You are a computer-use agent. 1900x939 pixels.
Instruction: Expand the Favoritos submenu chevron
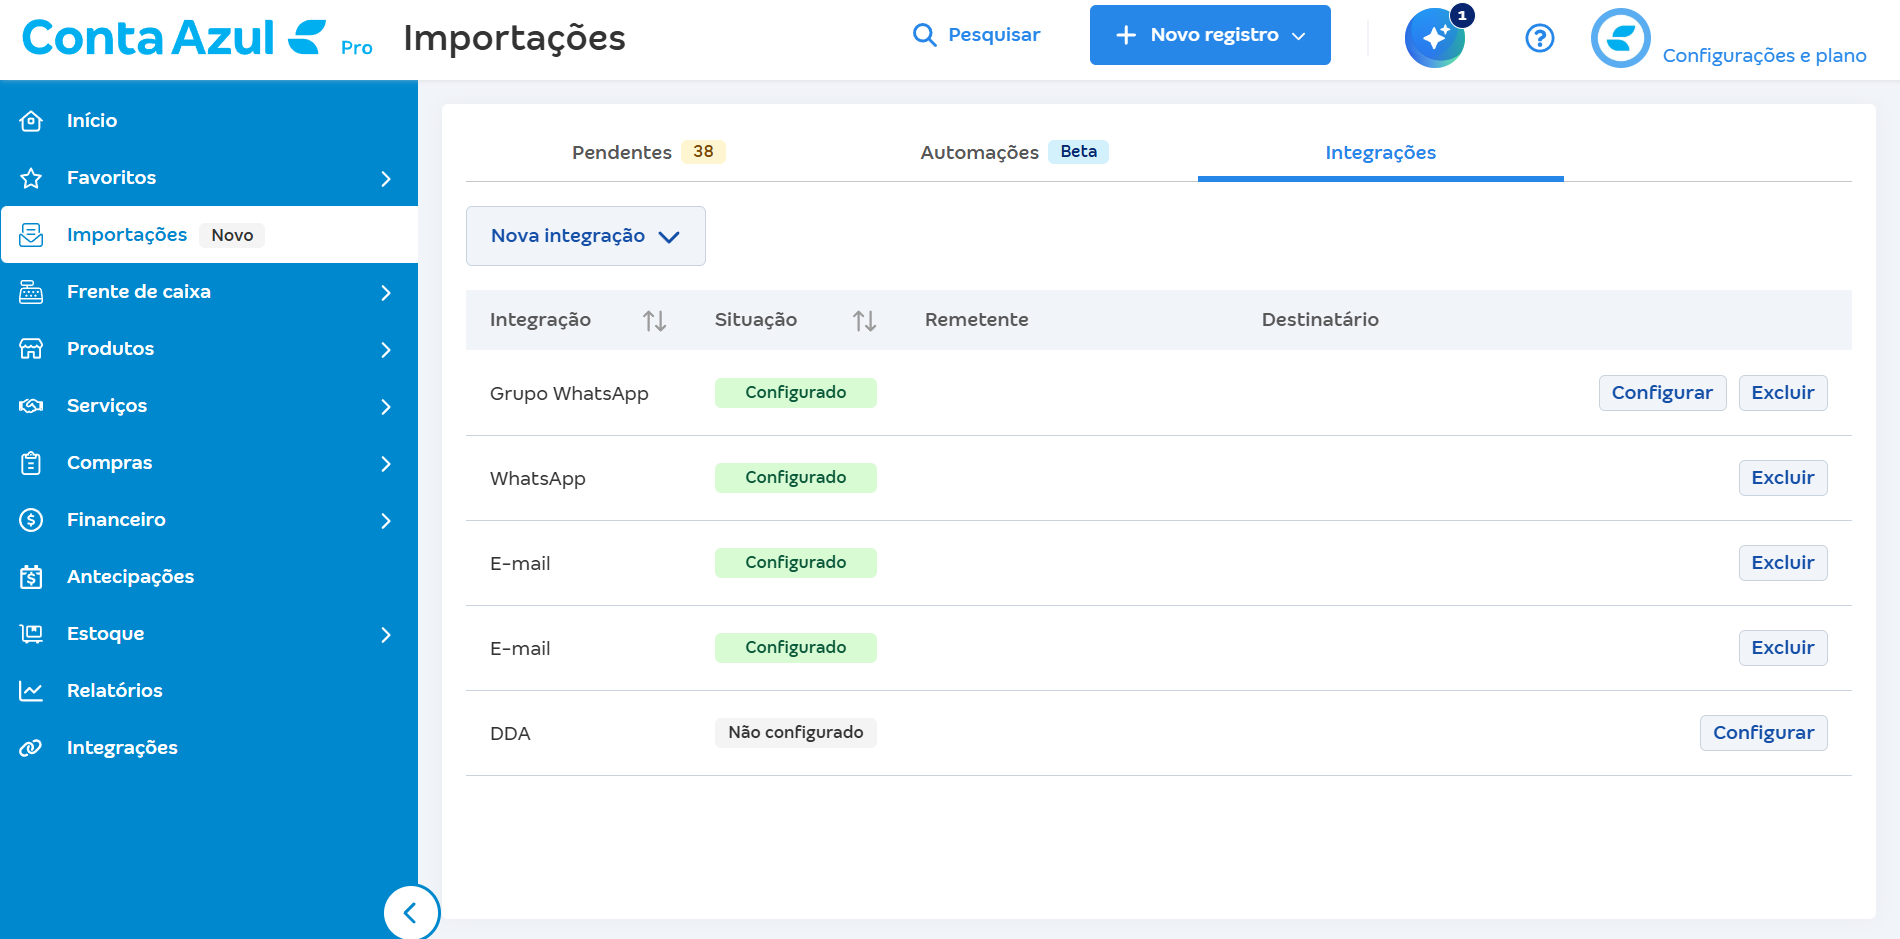click(386, 179)
